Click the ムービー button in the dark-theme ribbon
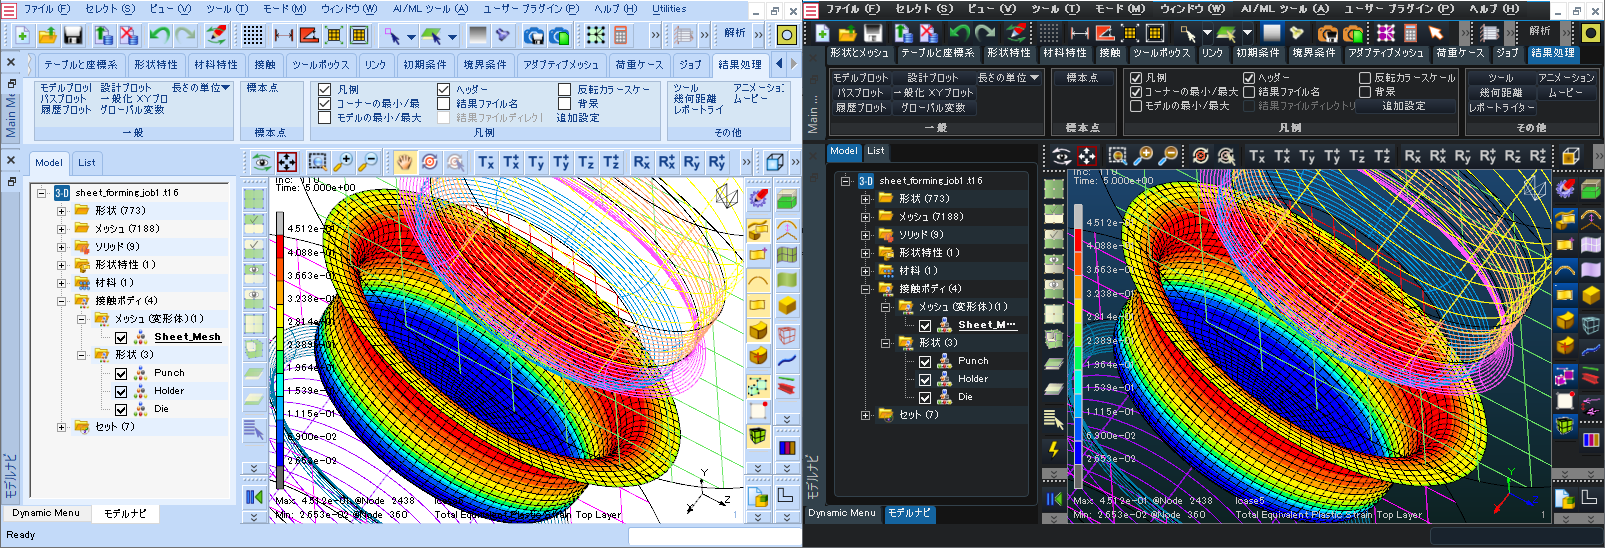 click(1566, 92)
